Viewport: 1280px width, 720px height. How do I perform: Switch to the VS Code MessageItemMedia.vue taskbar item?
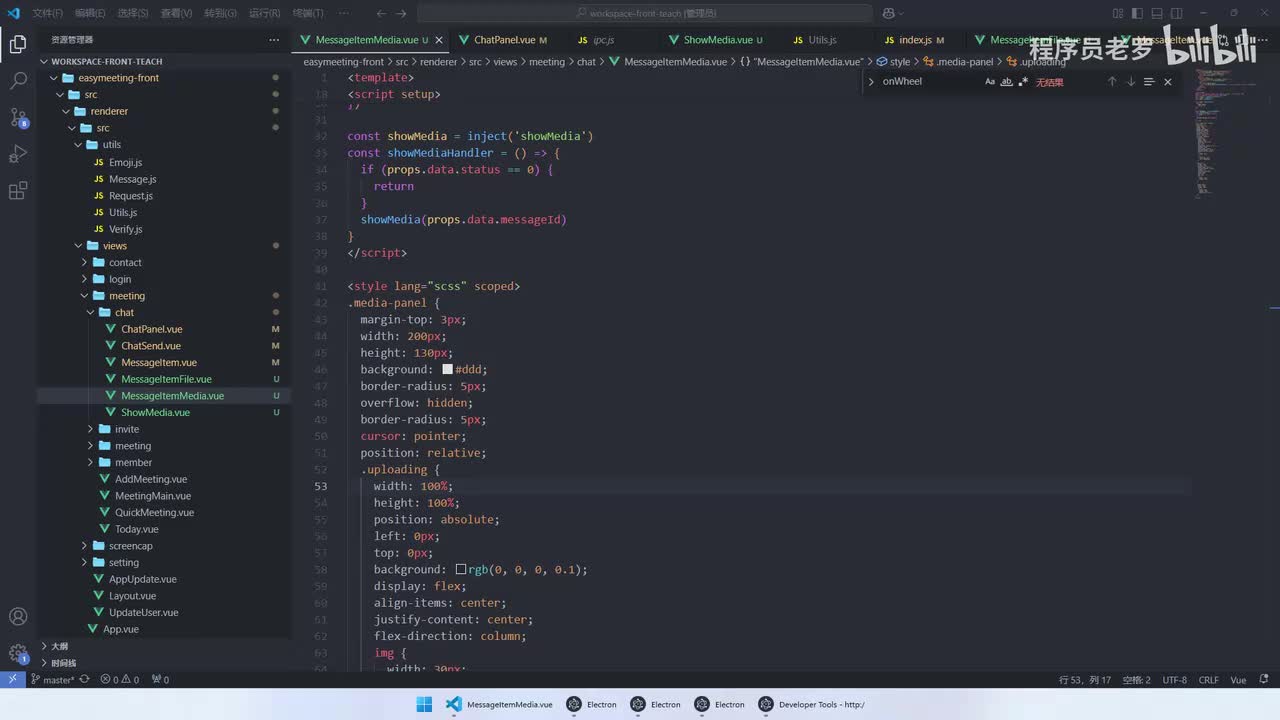click(499, 704)
